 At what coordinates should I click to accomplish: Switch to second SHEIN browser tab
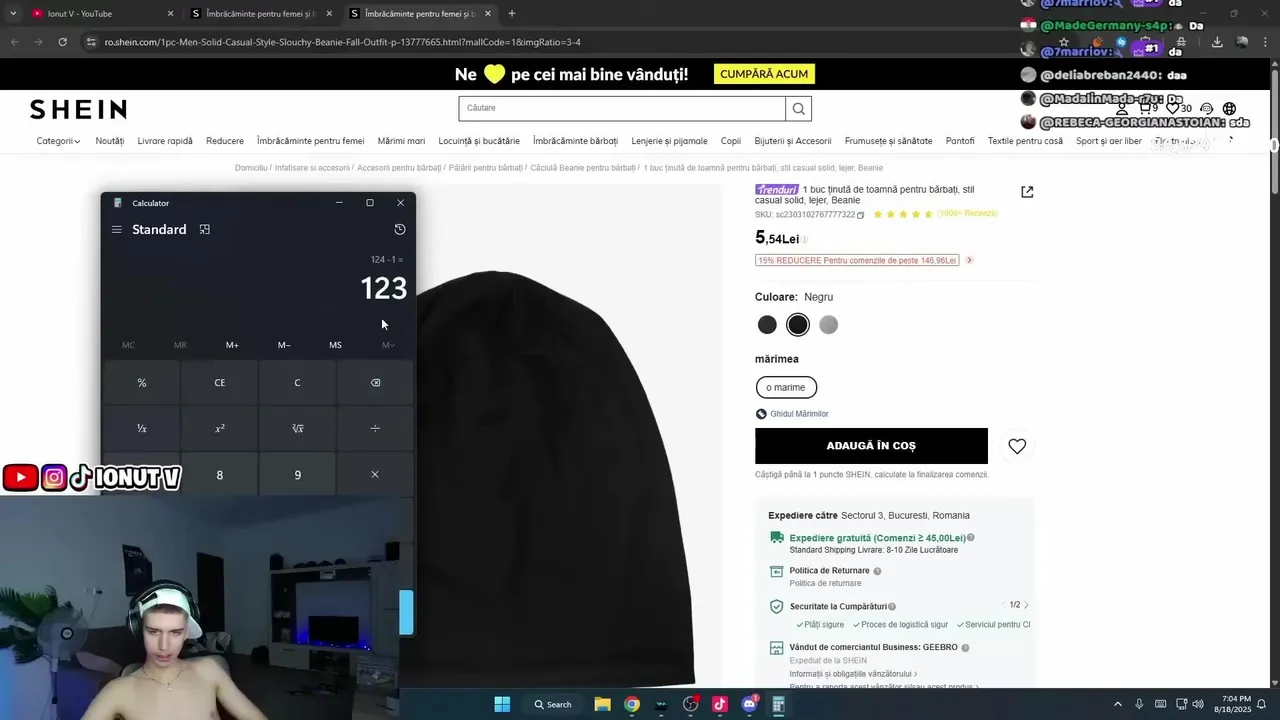coord(421,13)
